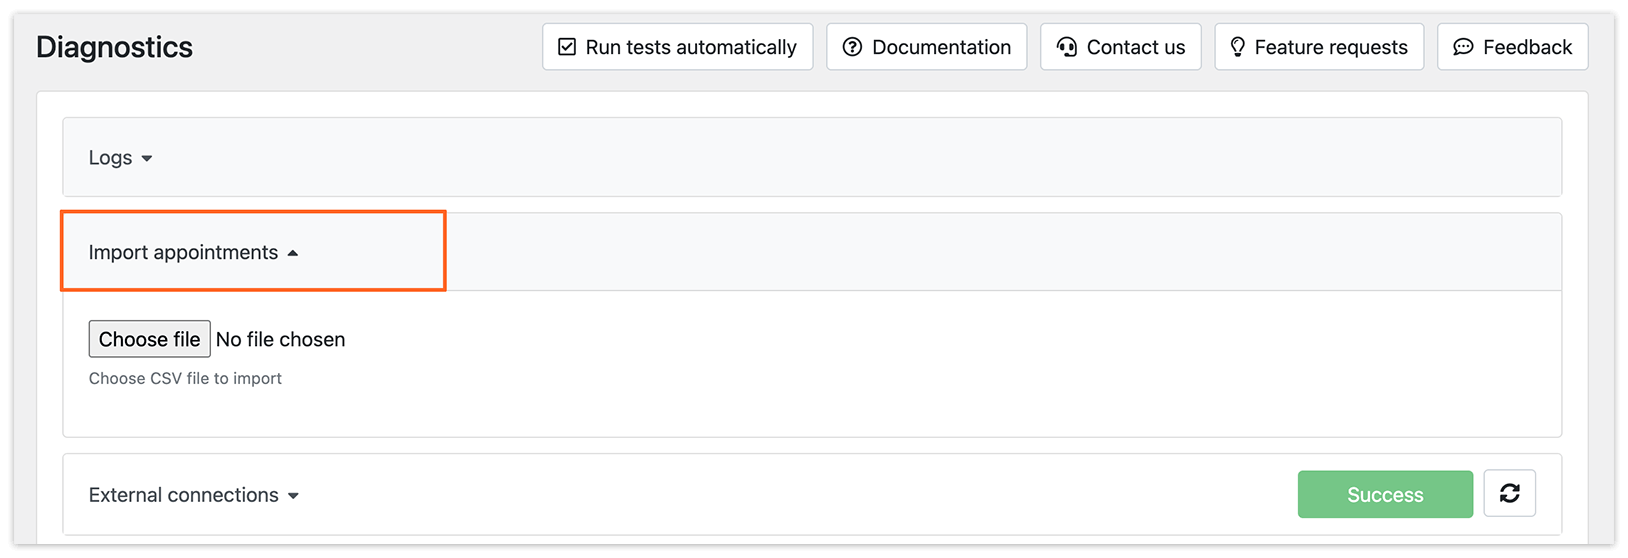Image resolution: width=1628 pixels, height=558 pixels.
Task: Open Feature requests
Action: pos(1318,47)
